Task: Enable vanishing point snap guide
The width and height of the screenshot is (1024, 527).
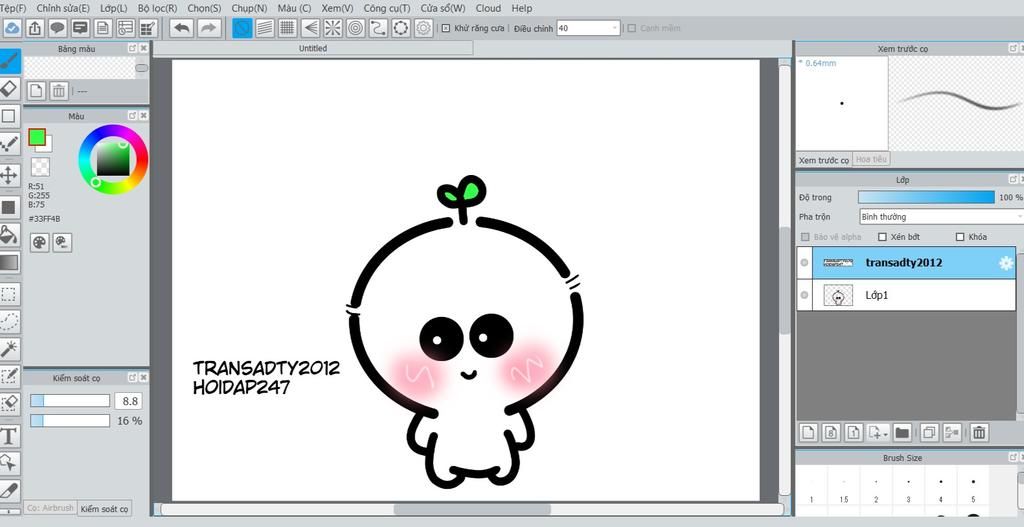Action: pos(310,28)
